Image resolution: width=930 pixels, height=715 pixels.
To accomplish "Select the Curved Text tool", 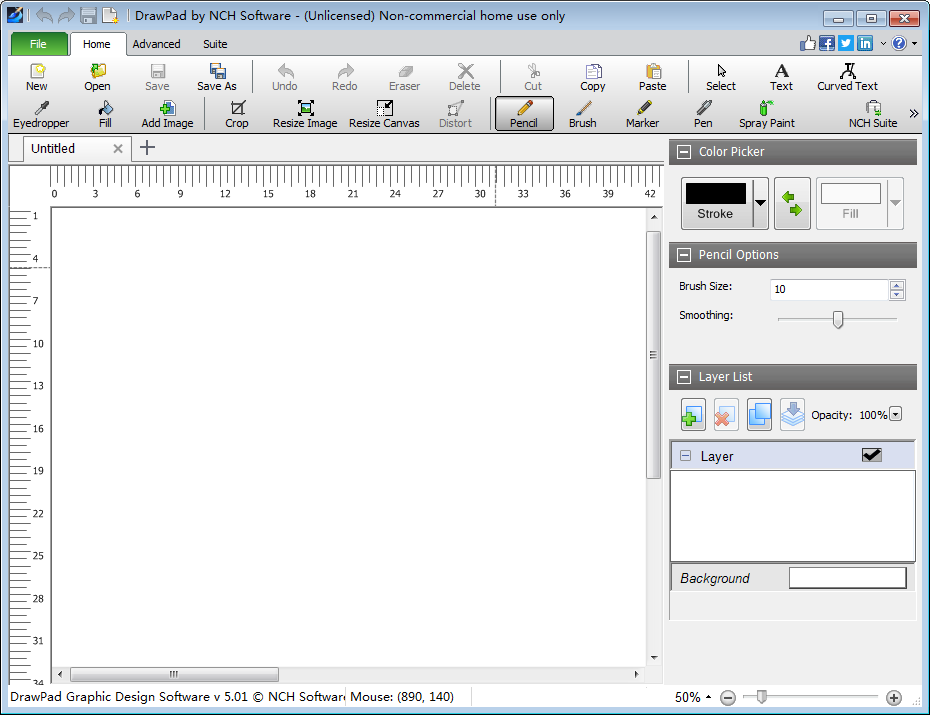I will 847,77.
